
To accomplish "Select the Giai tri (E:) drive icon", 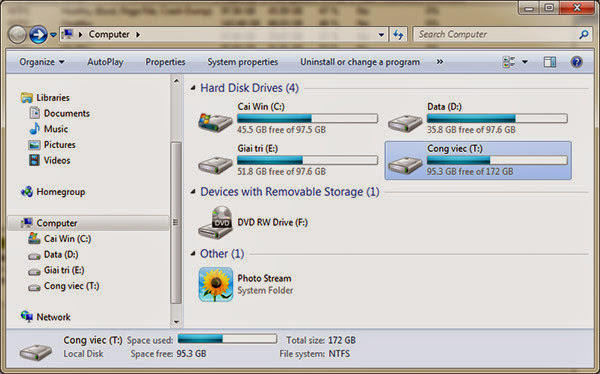I will [x=215, y=165].
